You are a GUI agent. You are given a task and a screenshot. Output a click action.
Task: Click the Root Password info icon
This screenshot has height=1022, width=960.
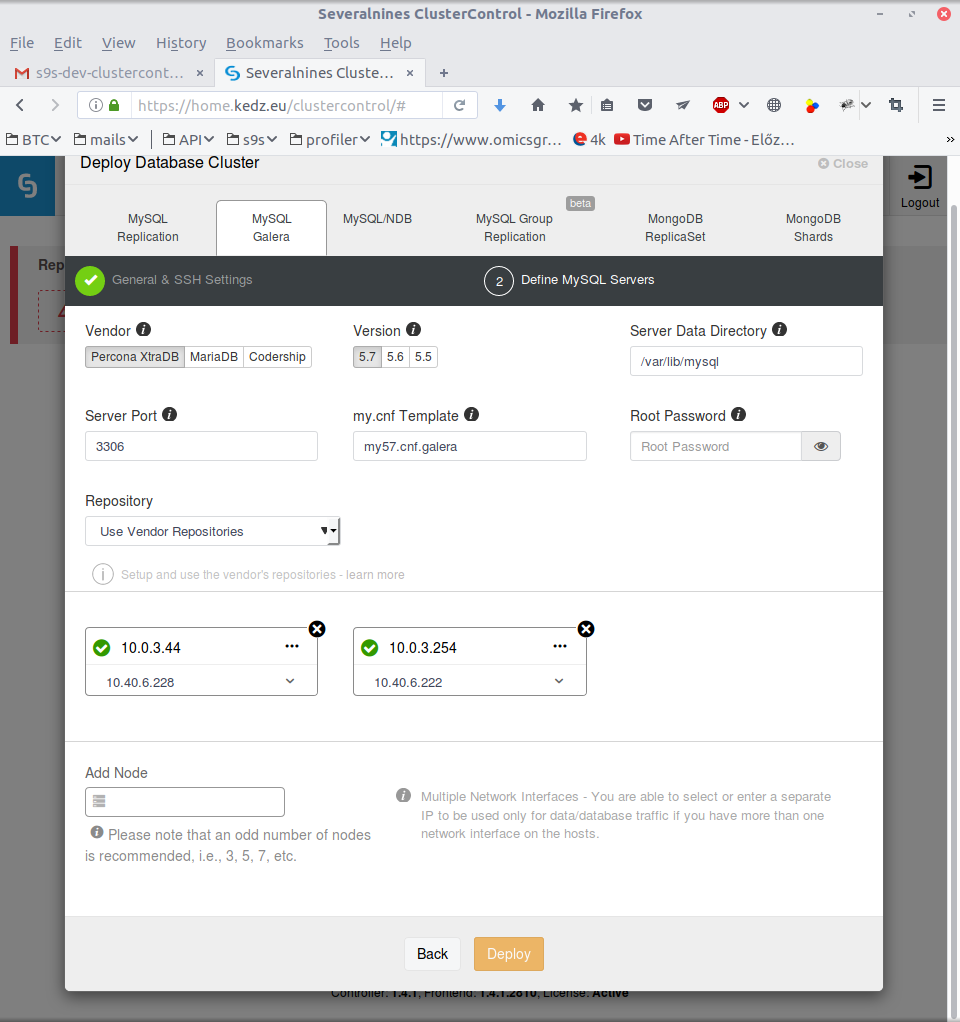[738, 415]
